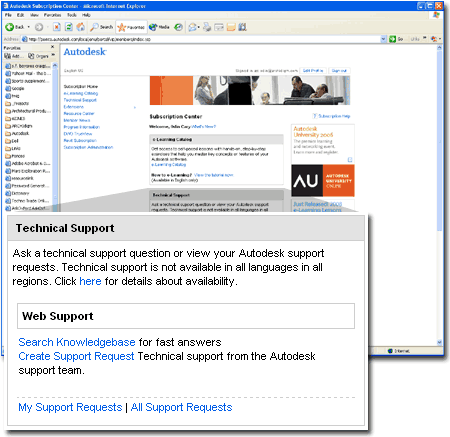
Task: Click the Edit Profile button
Action: [x=313, y=71]
